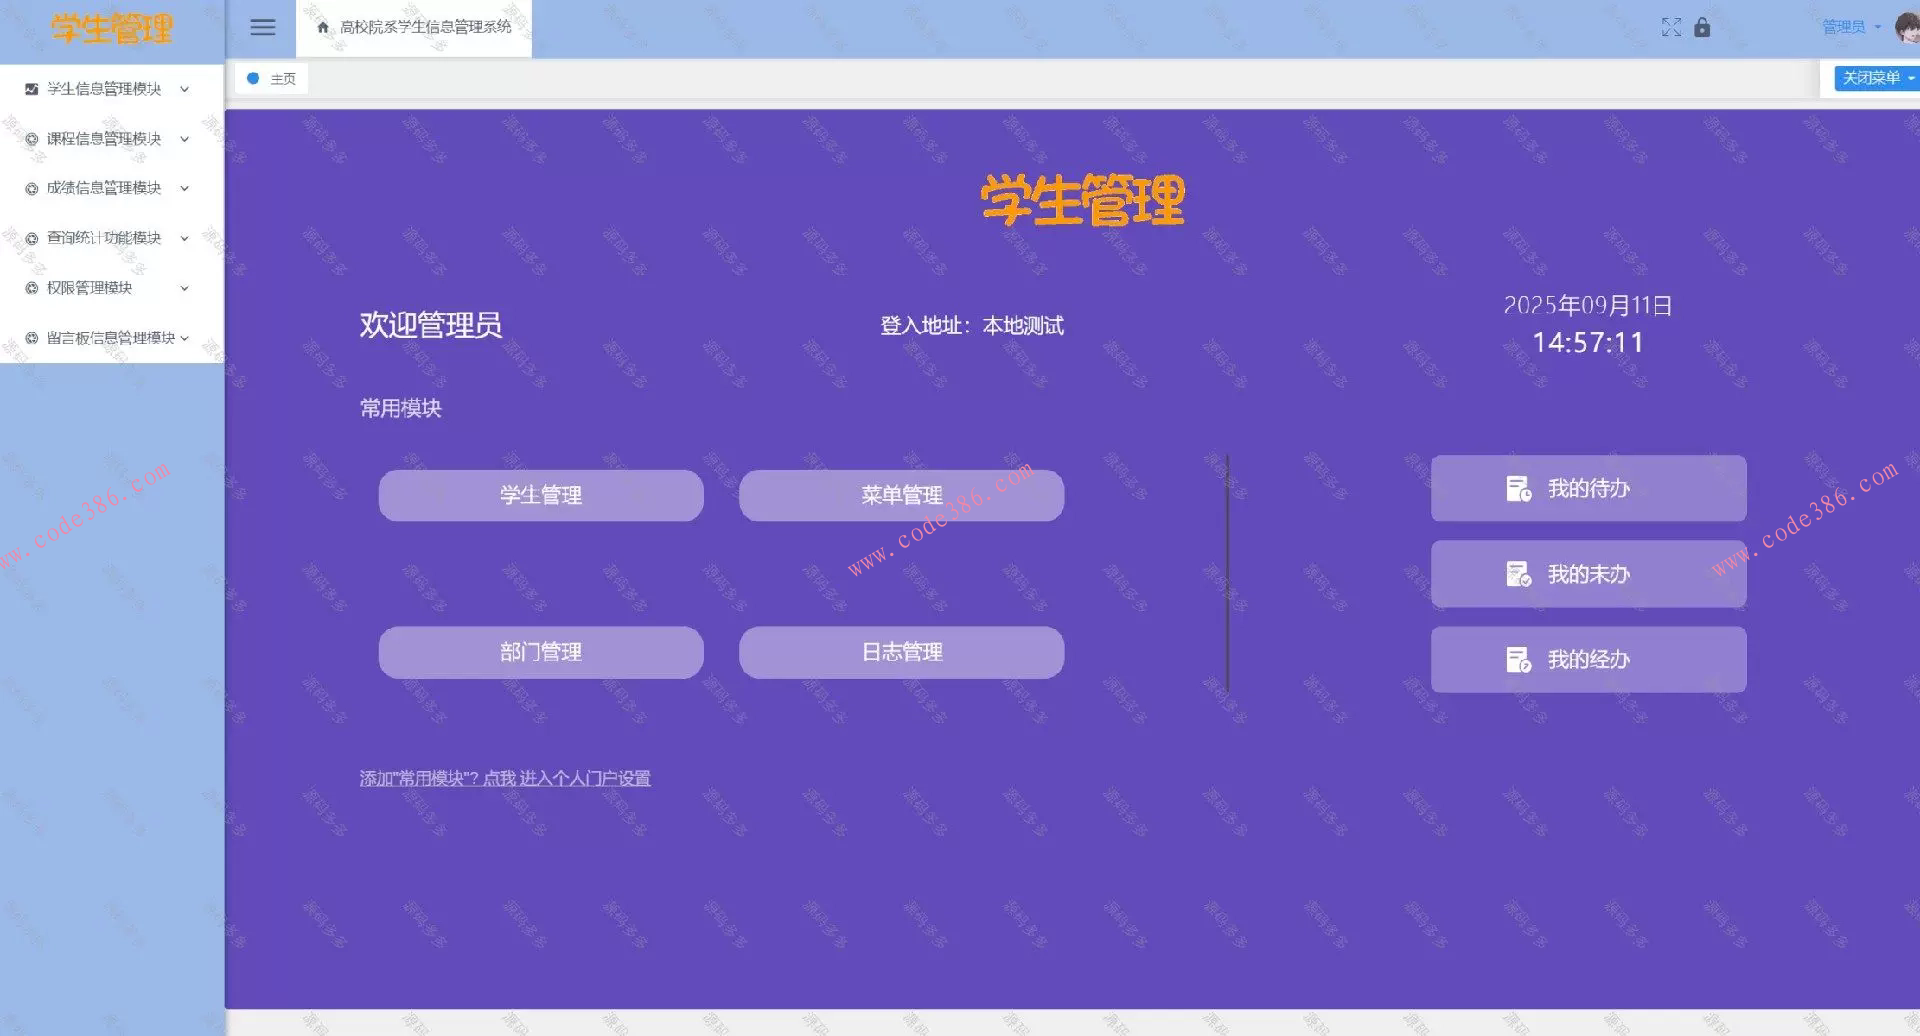Open 我的待办 panel
Screen dimensions: 1920x1036
(x=1586, y=488)
